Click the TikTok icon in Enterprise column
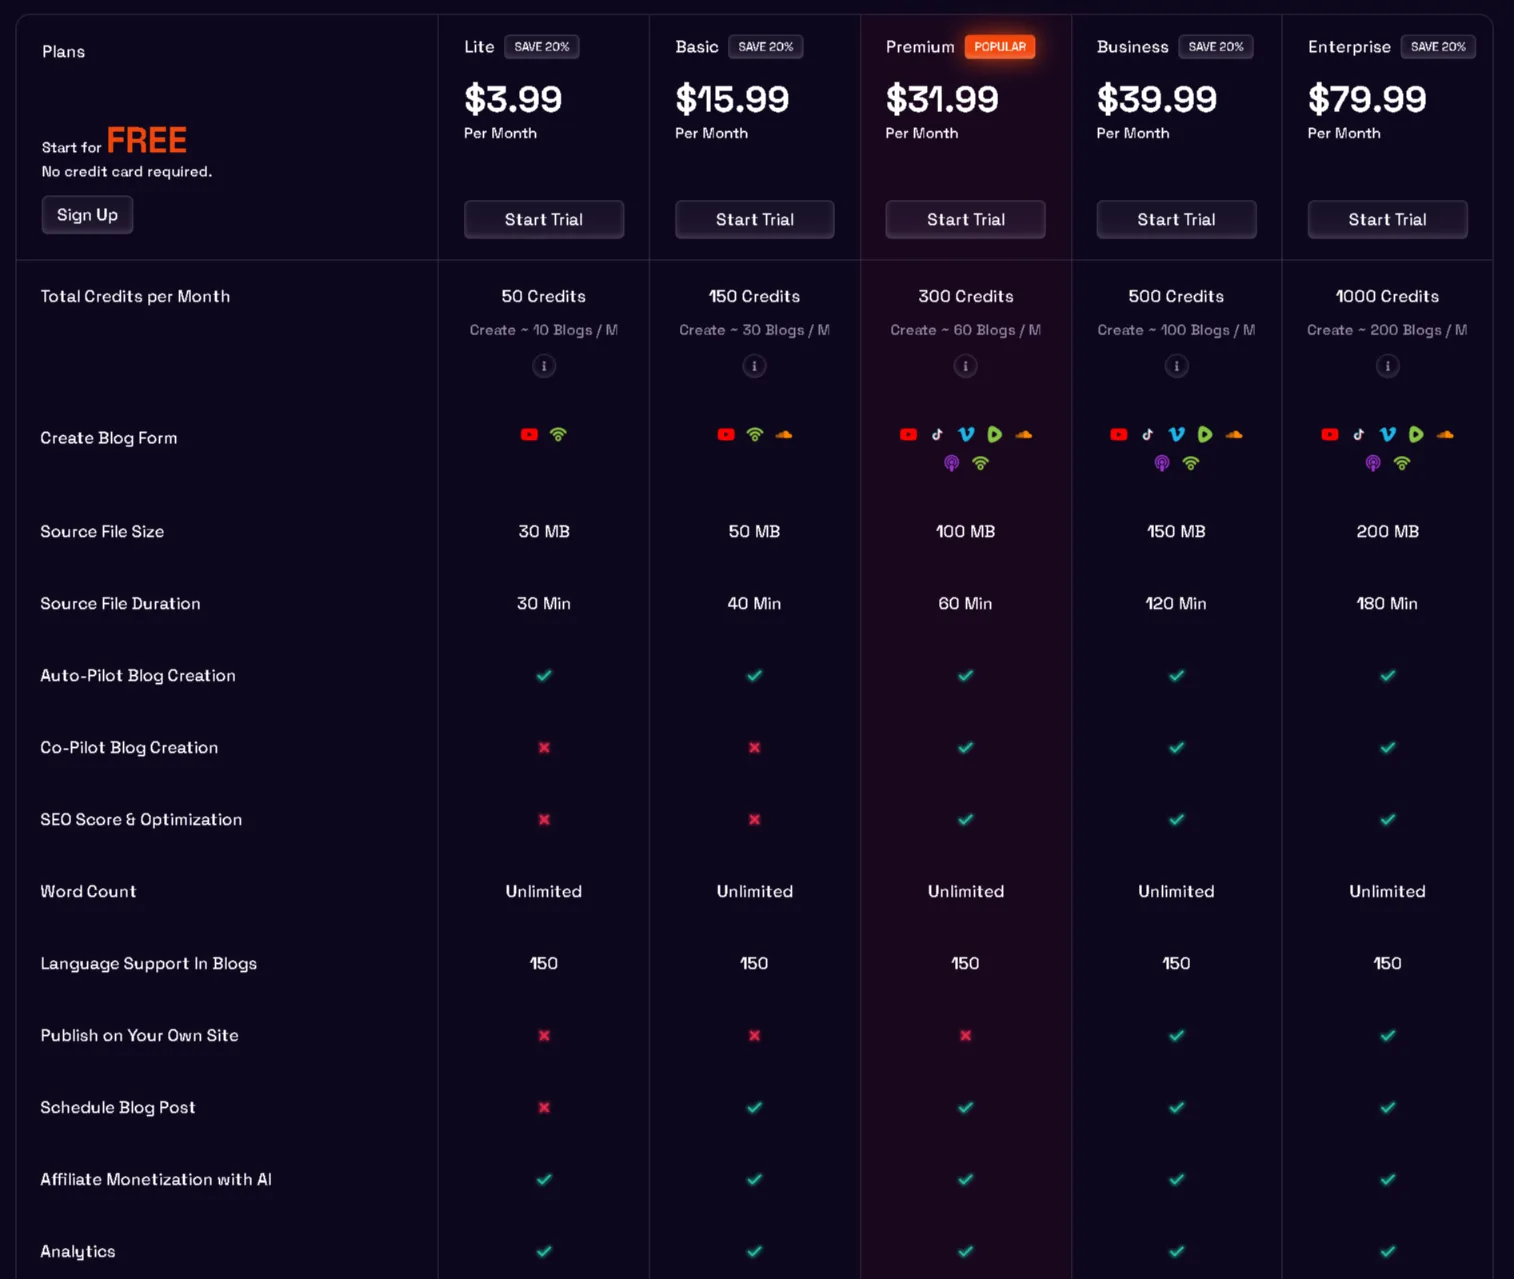Viewport: 1514px width, 1279px height. tap(1359, 435)
